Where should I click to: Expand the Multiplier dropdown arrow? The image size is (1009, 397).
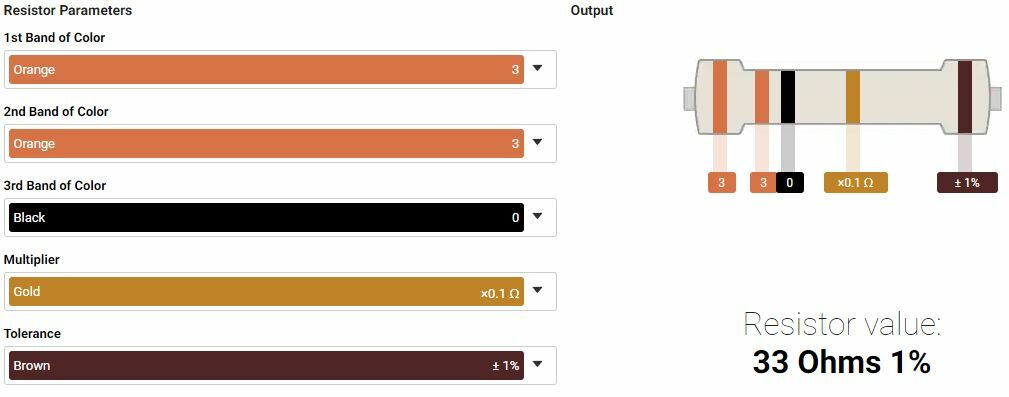click(x=538, y=291)
